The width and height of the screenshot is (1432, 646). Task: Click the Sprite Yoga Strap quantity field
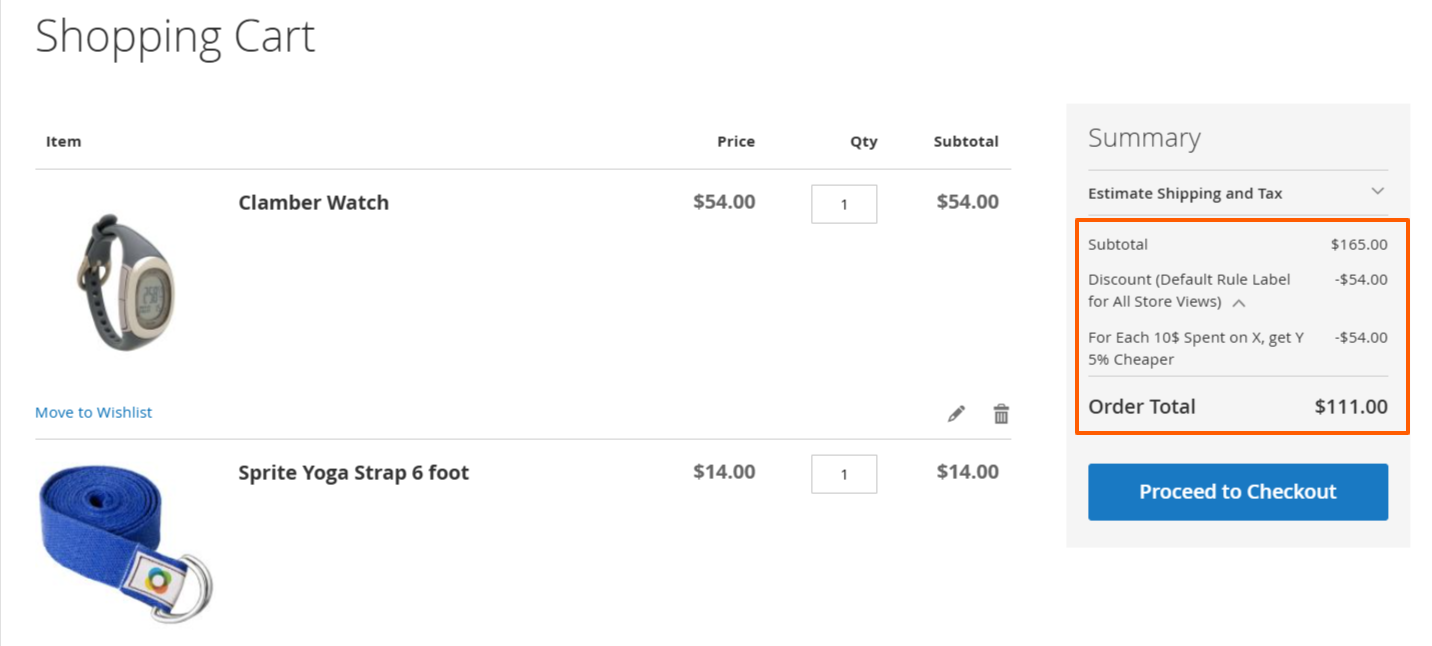tap(844, 474)
